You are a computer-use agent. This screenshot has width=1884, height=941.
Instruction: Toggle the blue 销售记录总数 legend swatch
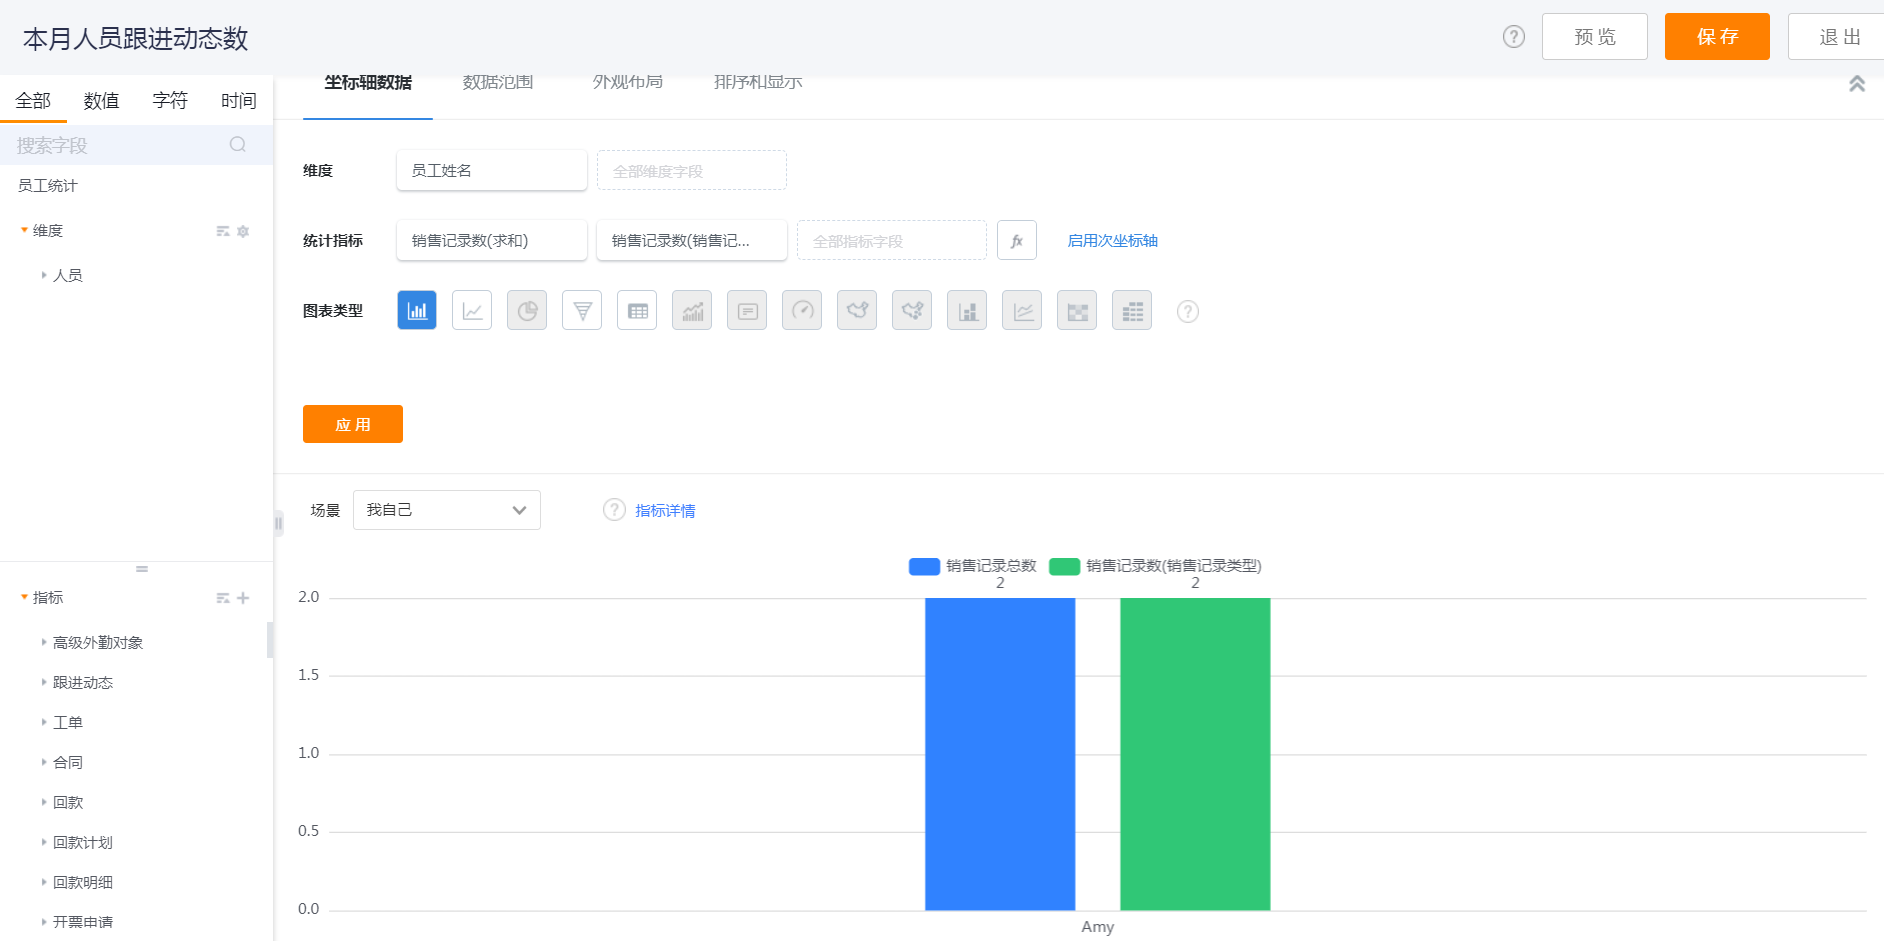(x=923, y=567)
